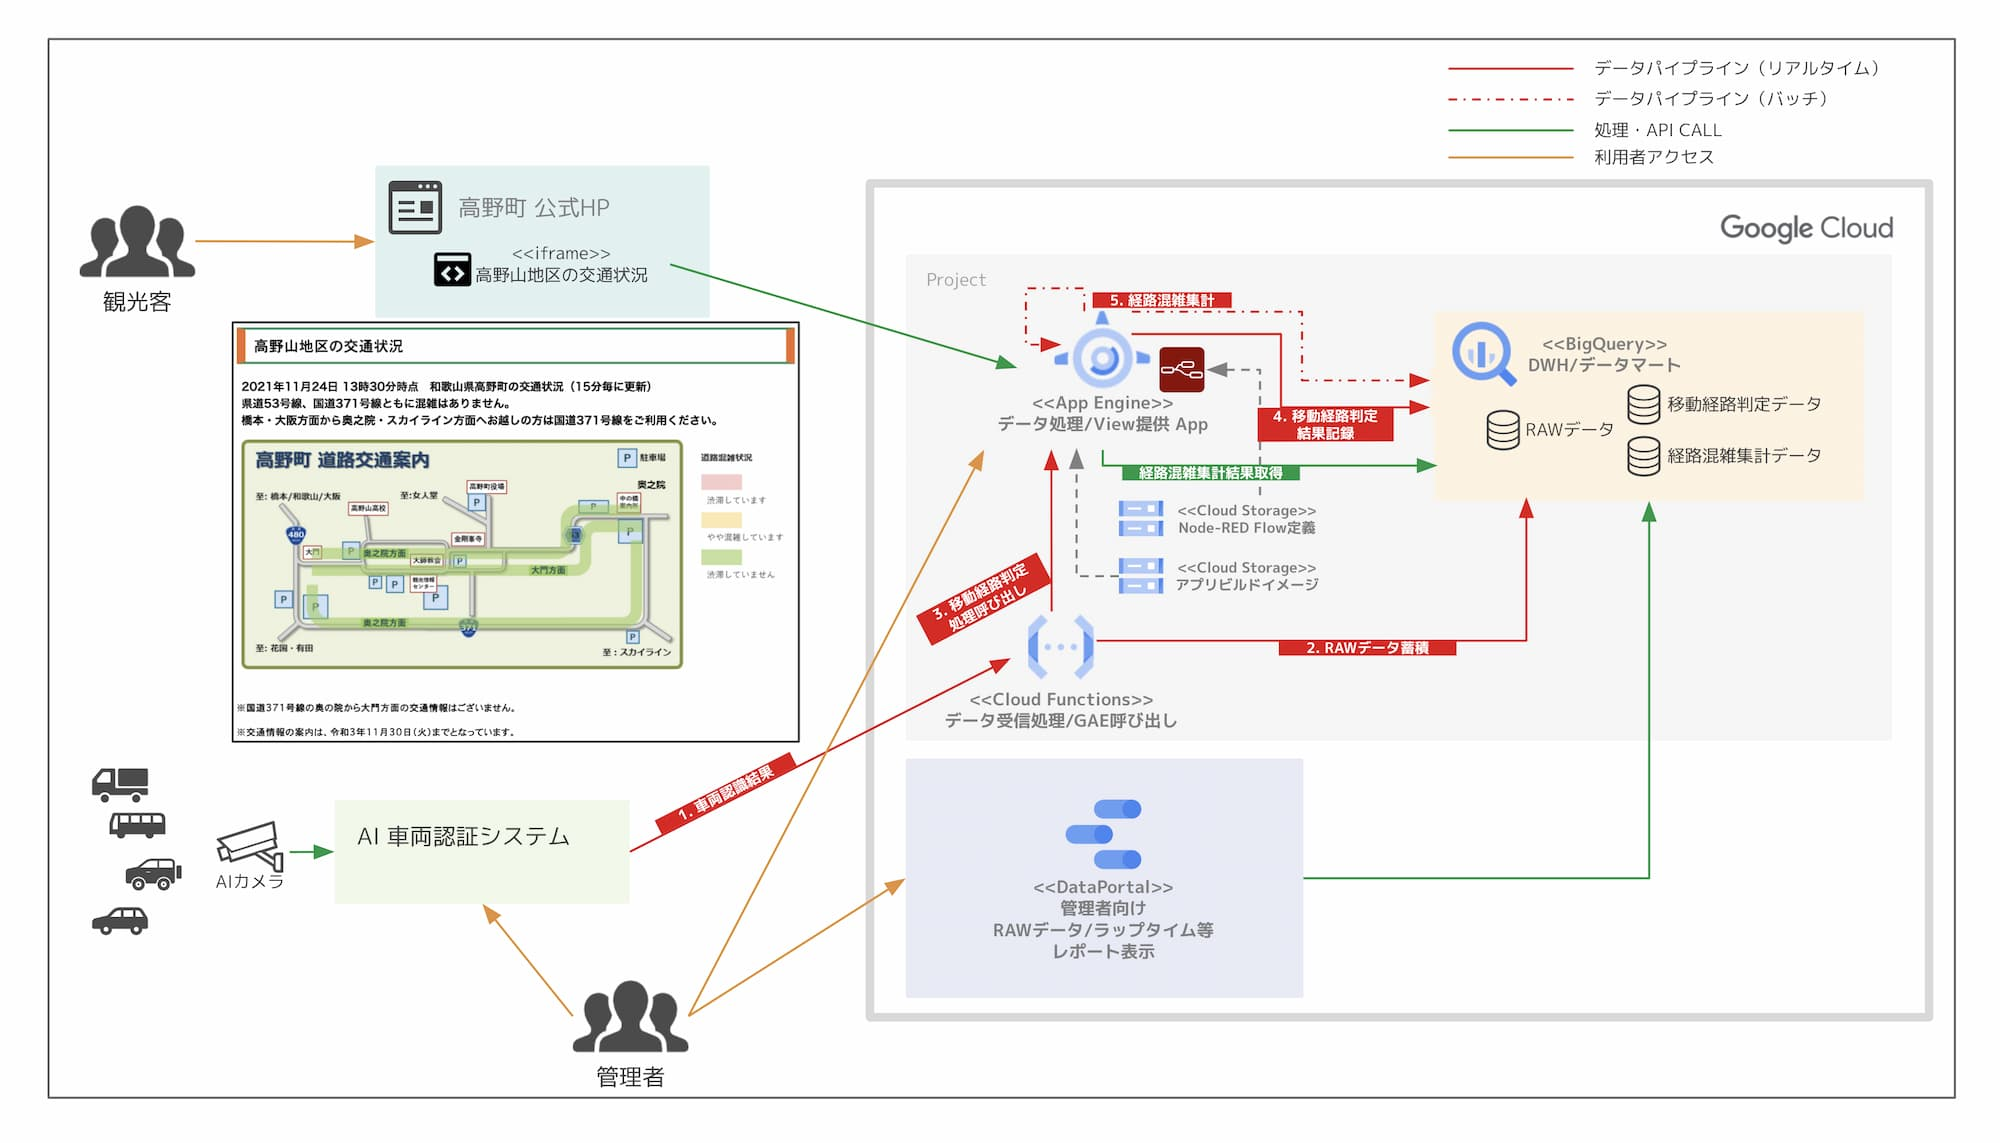Click the DWH/データマート text
This screenshot has width=2000, height=1143.
(x=1604, y=365)
